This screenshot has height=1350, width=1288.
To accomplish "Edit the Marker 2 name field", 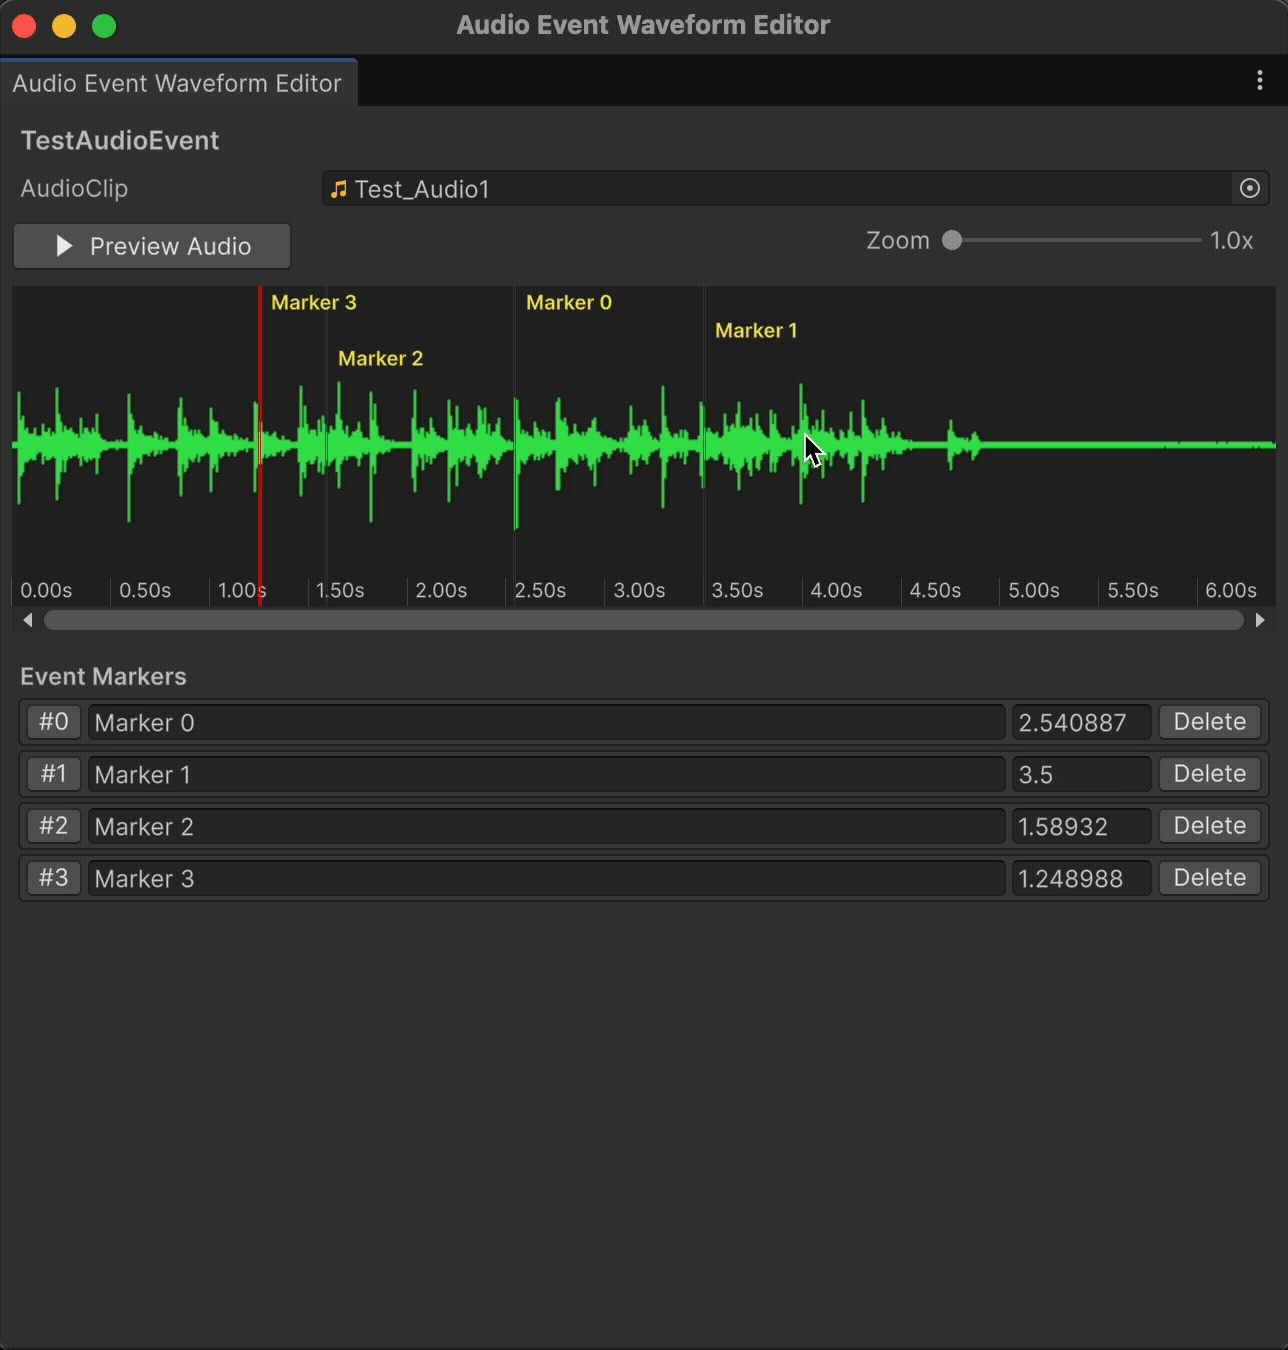I will pyautogui.click(x=546, y=826).
